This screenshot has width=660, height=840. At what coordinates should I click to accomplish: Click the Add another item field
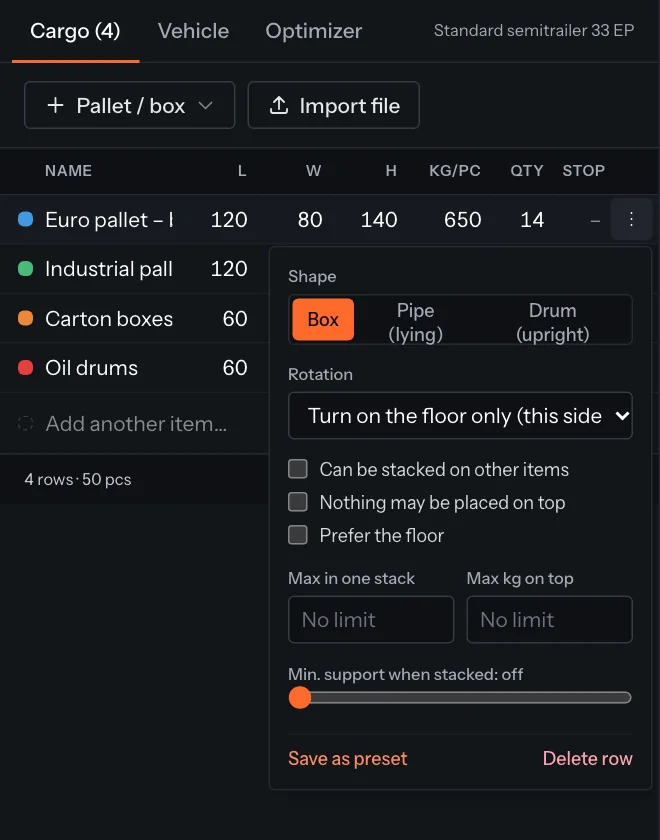[x=136, y=424]
